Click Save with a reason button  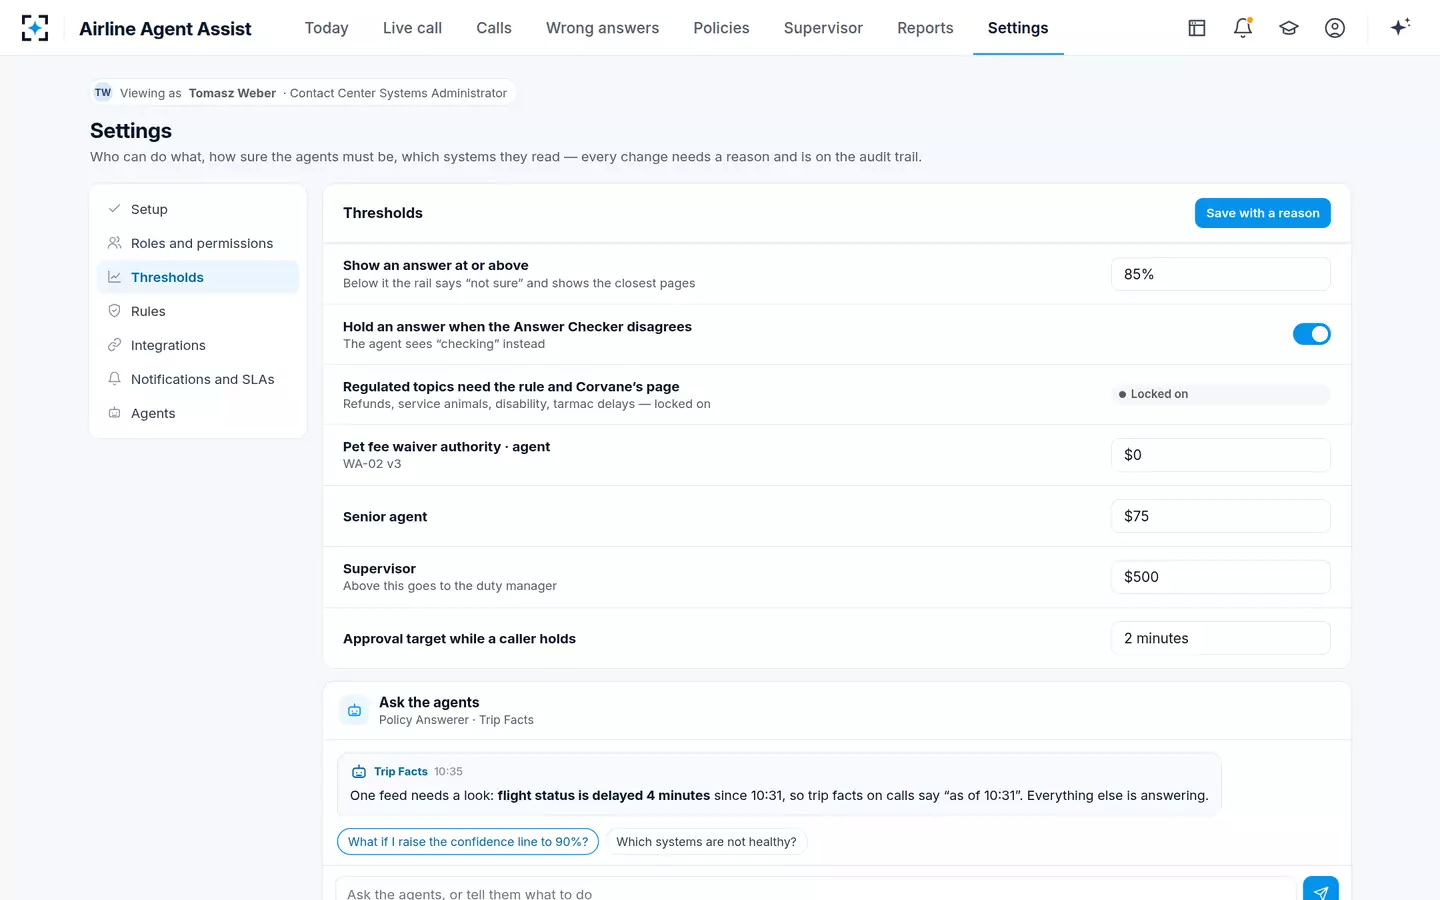[1262, 213]
